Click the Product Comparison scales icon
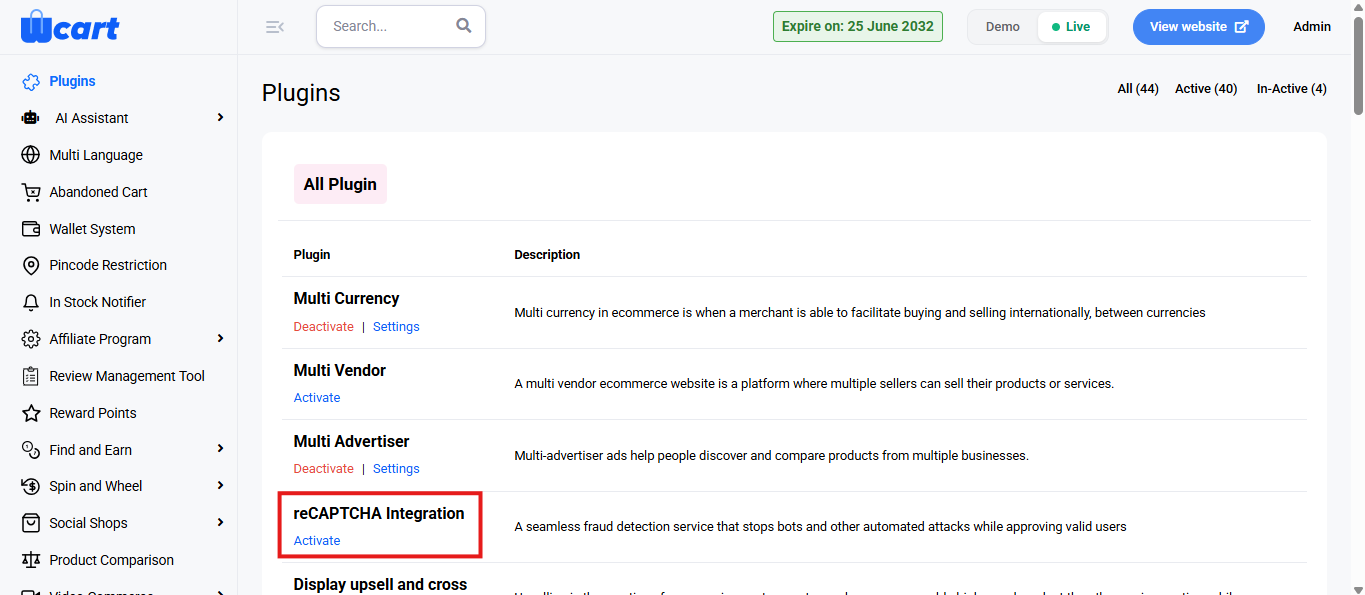The height and width of the screenshot is (595, 1365). 31,560
